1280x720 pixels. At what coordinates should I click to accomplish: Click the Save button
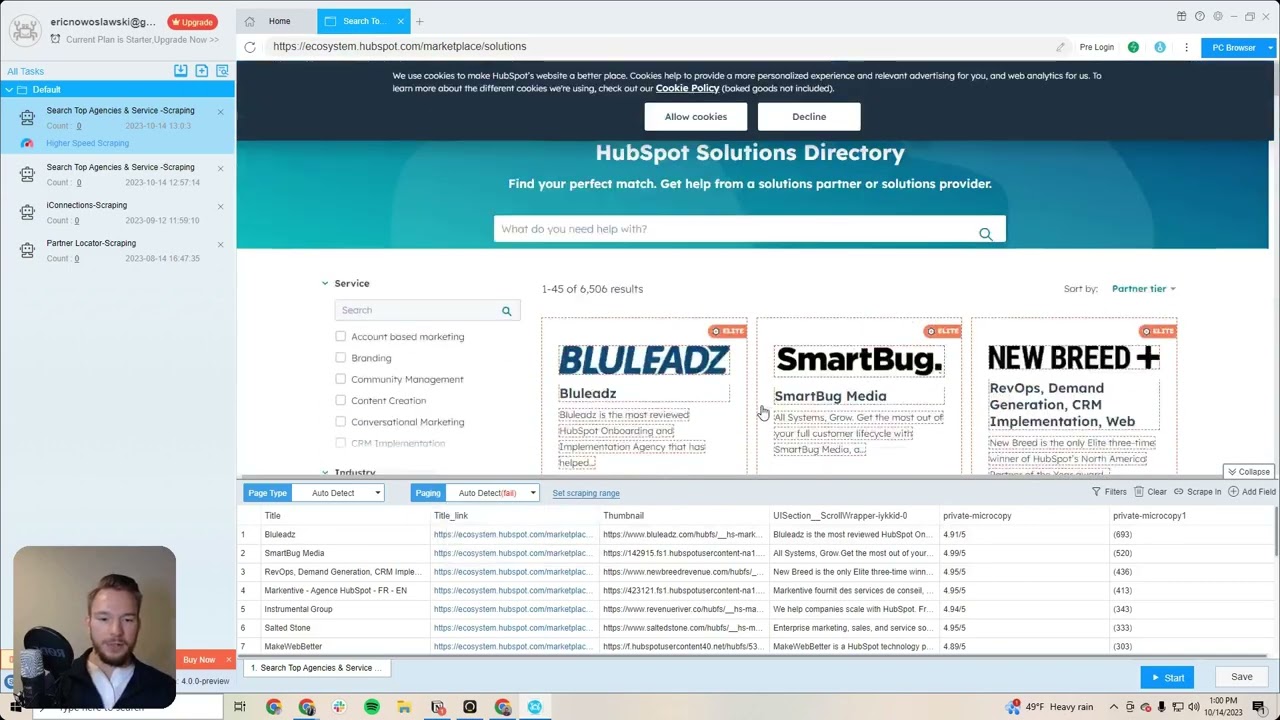[1241, 677]
